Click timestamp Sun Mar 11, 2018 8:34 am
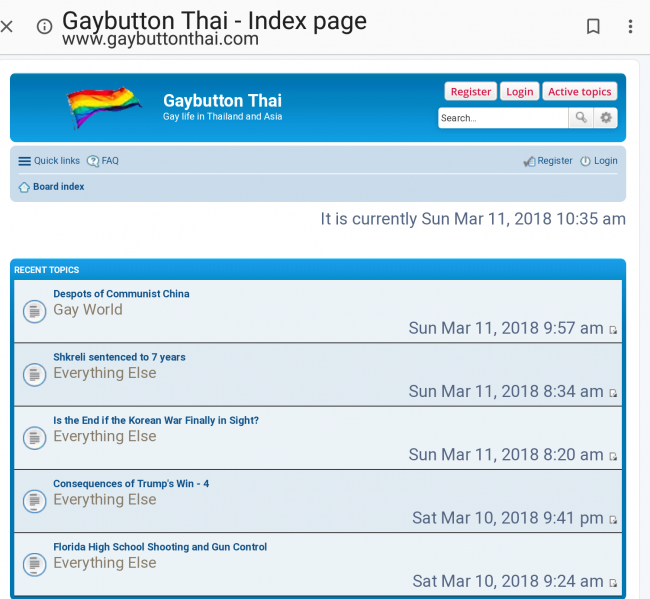 [x=506, y=392]
